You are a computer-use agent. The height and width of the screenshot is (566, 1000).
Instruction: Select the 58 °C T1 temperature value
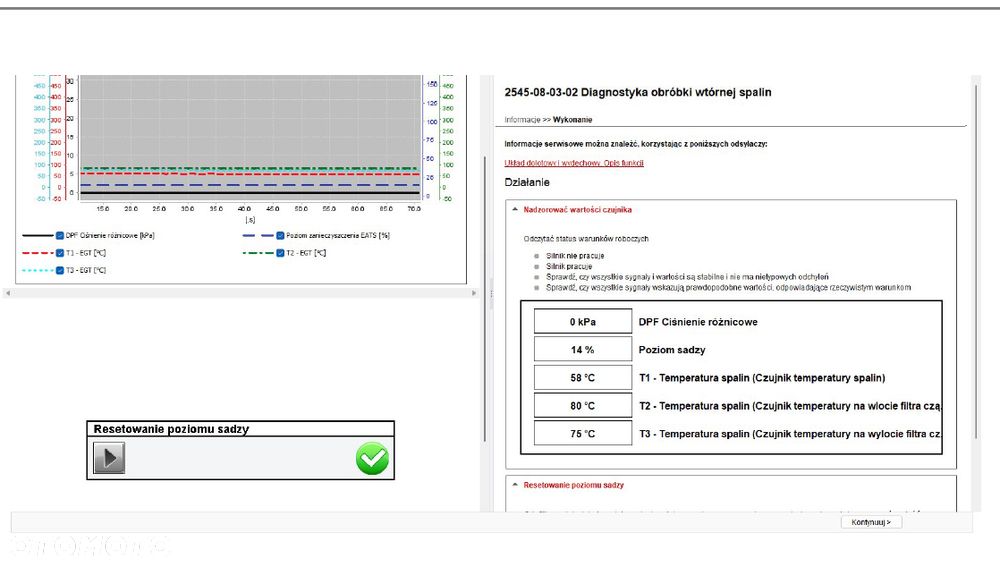point(583,378)
